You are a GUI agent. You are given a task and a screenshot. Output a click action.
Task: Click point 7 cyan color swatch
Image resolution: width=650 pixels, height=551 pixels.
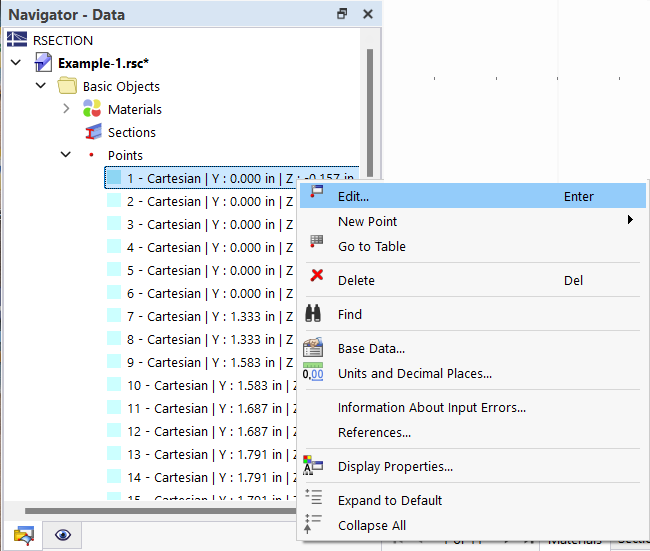114,315
